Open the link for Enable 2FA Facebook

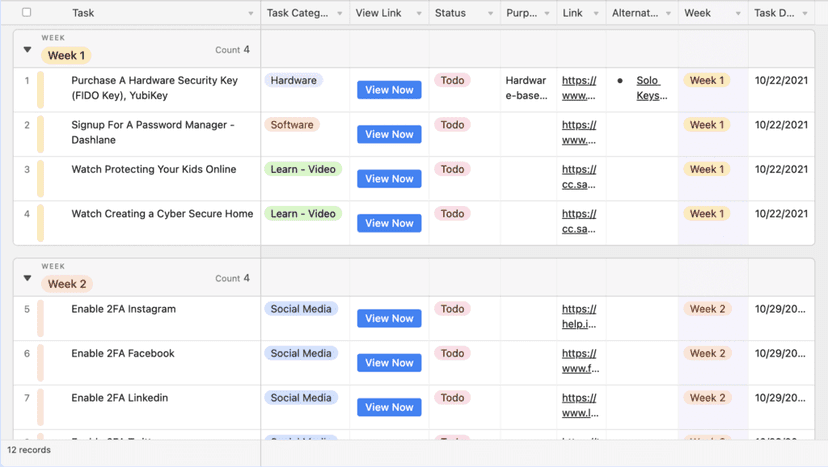point(579,360)
